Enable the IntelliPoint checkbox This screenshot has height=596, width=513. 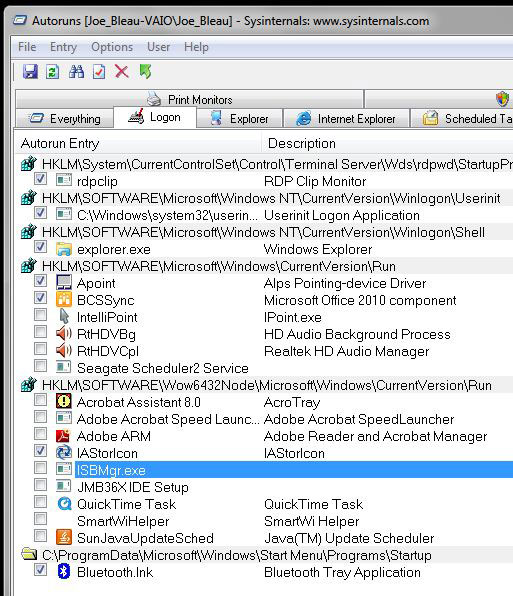tap(40, 315)
